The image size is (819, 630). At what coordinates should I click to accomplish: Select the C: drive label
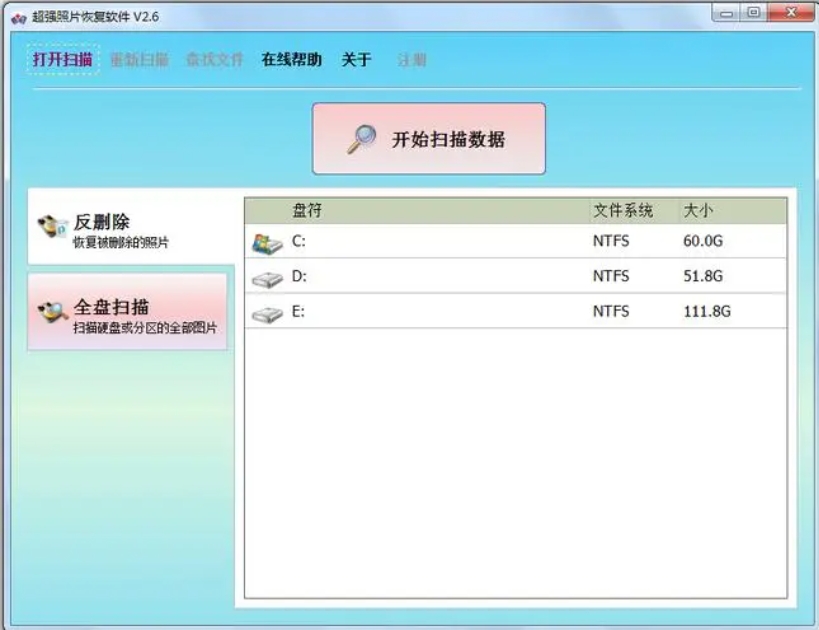[299, 241]
